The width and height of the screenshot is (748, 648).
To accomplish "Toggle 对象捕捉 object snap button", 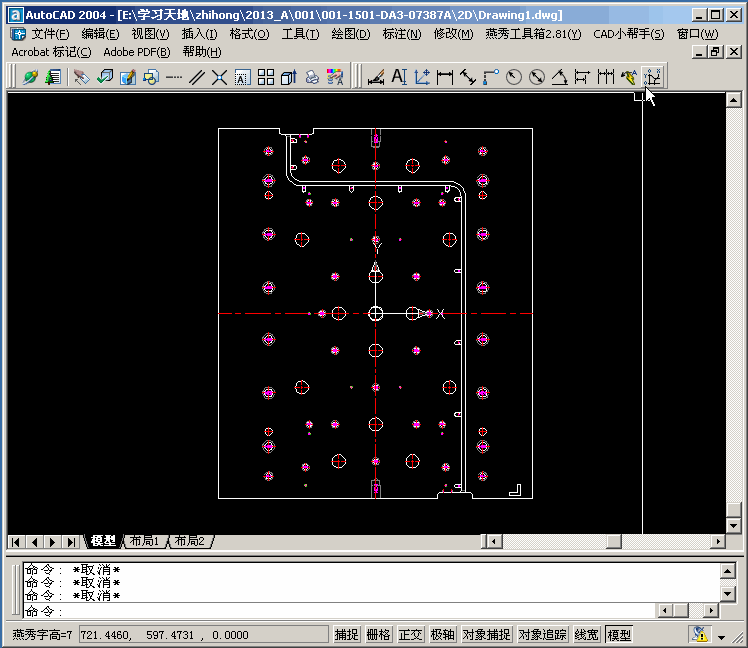I will pos(487,635).
